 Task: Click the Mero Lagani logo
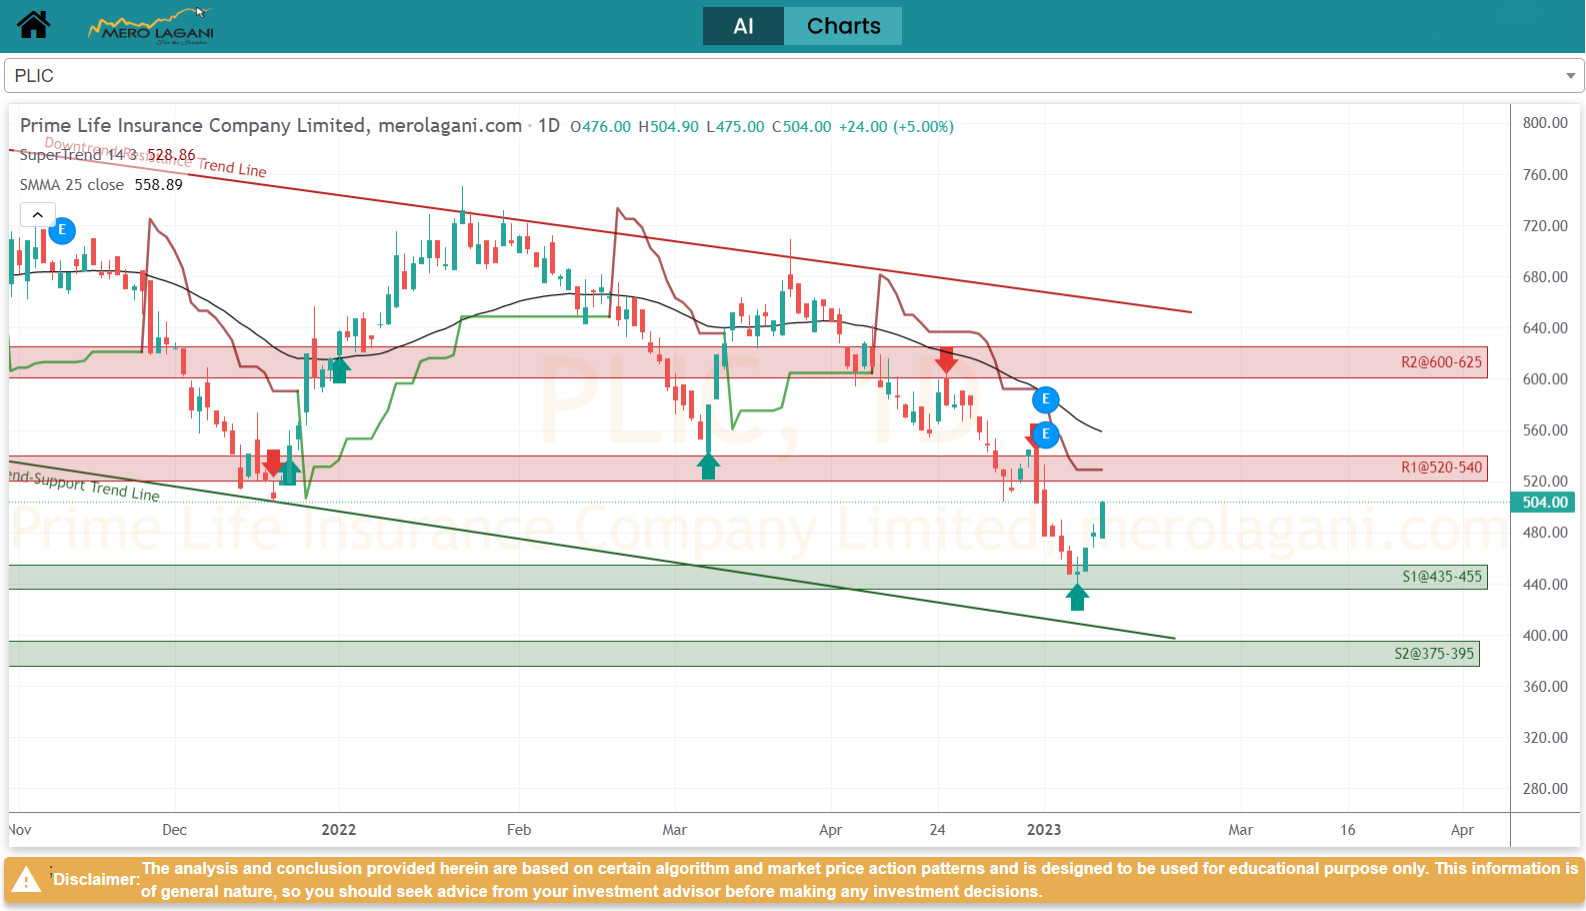(x=152, y=27)
